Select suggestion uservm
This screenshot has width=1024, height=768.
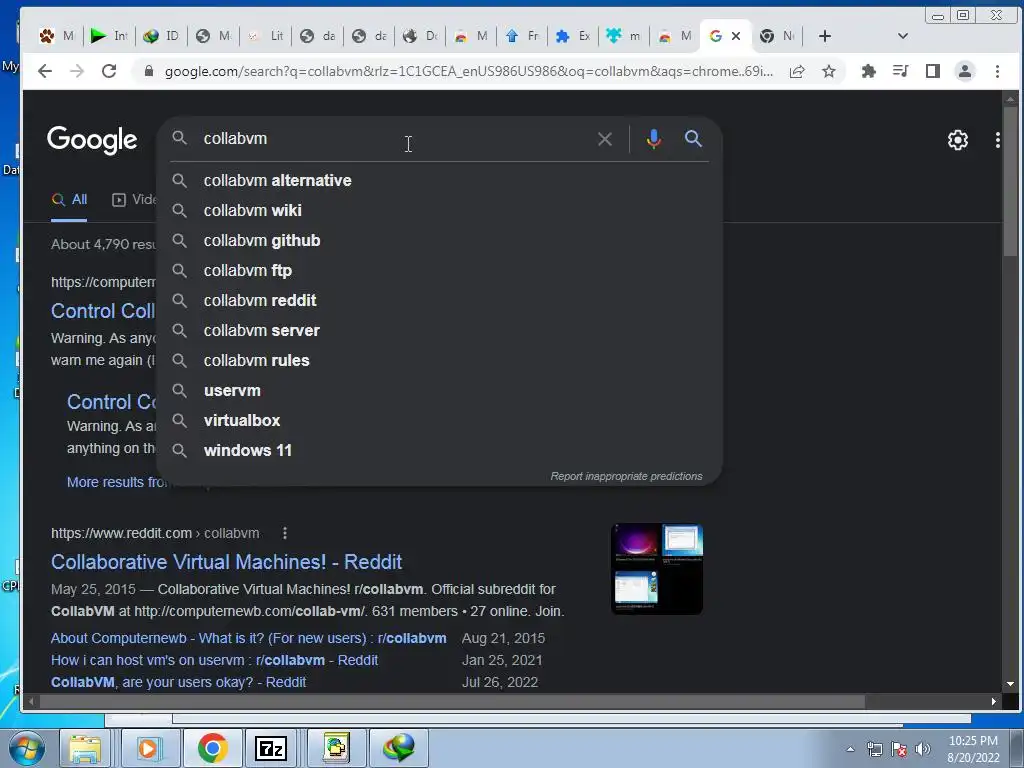click(439, 391)
